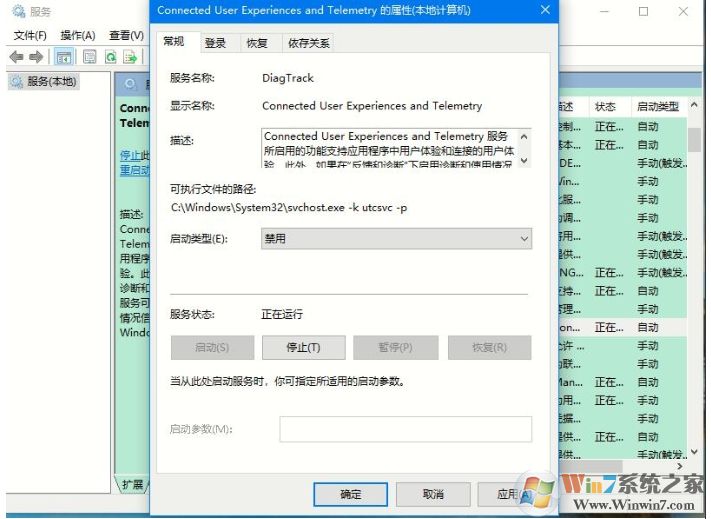Image resolution: width=711 pixels, height=519 pixels.
Task: Click the service name value DiagTrack
Action: point(287,78)
